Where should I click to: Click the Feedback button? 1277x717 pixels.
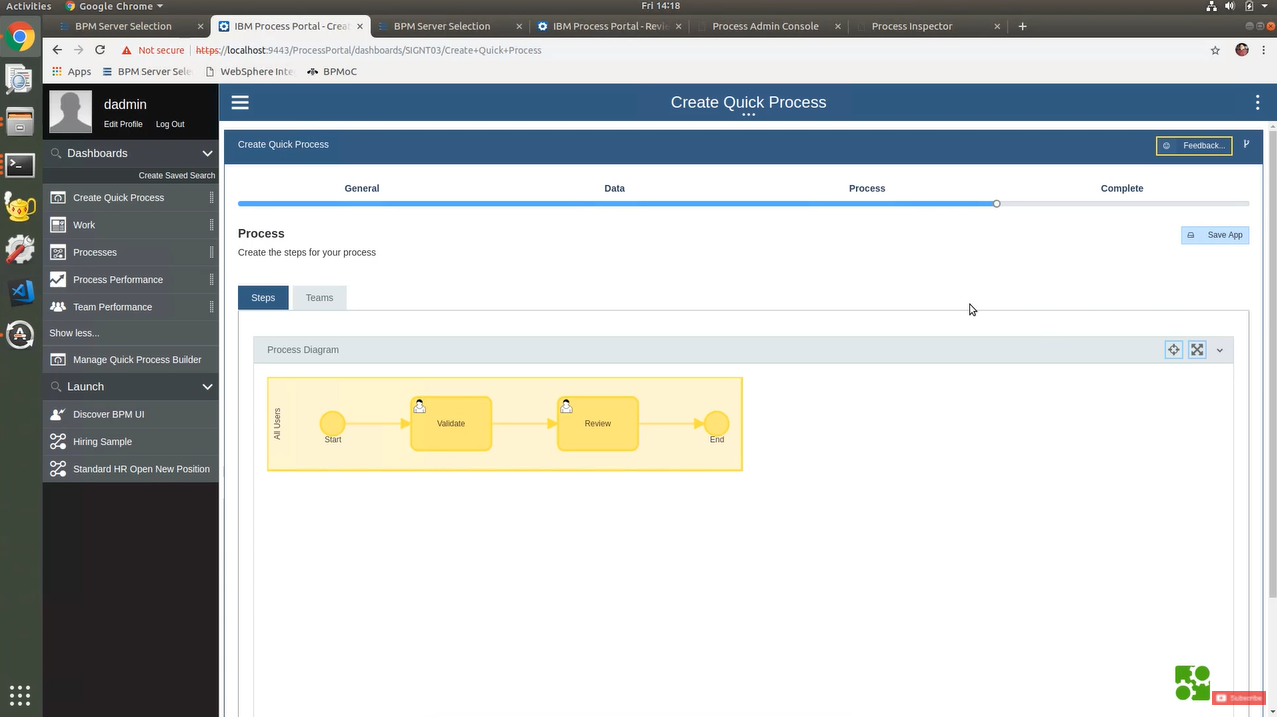(1194, 146)
